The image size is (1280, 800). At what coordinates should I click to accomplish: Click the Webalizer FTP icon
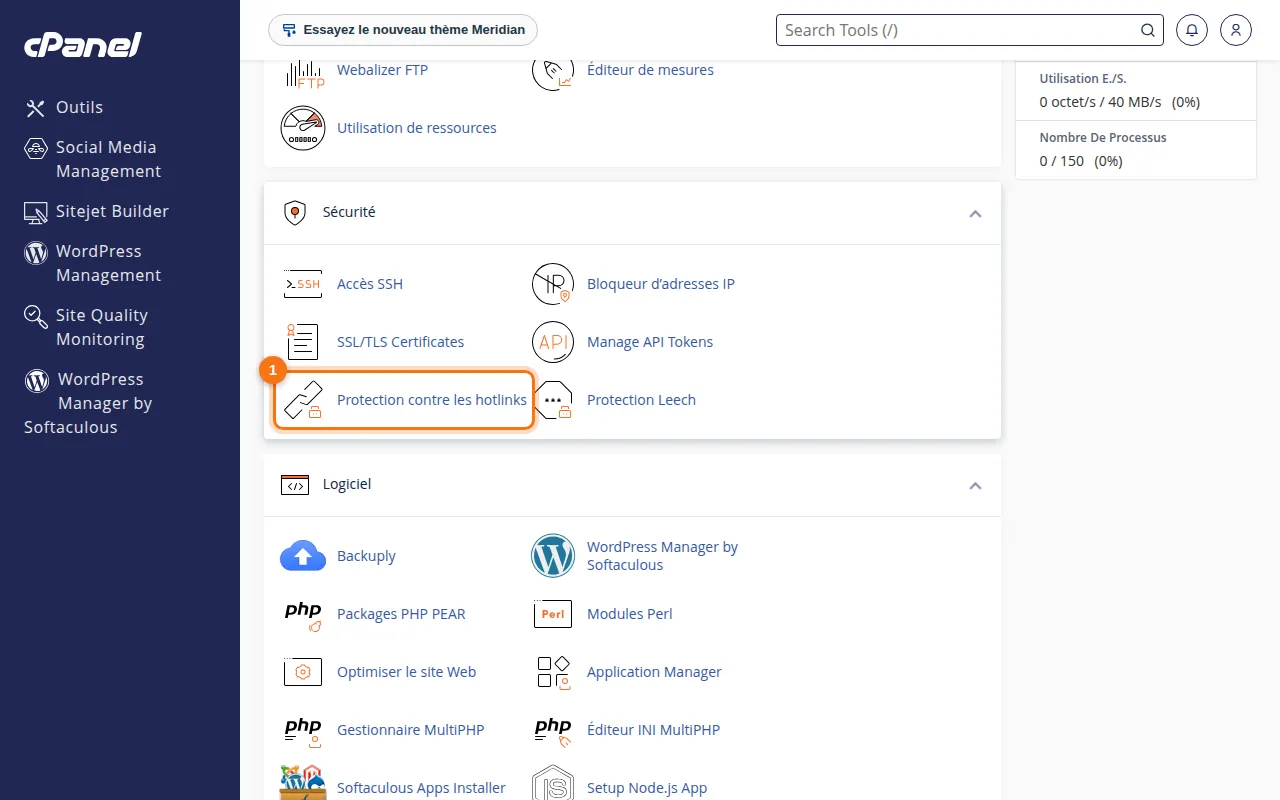coord(303,72)
